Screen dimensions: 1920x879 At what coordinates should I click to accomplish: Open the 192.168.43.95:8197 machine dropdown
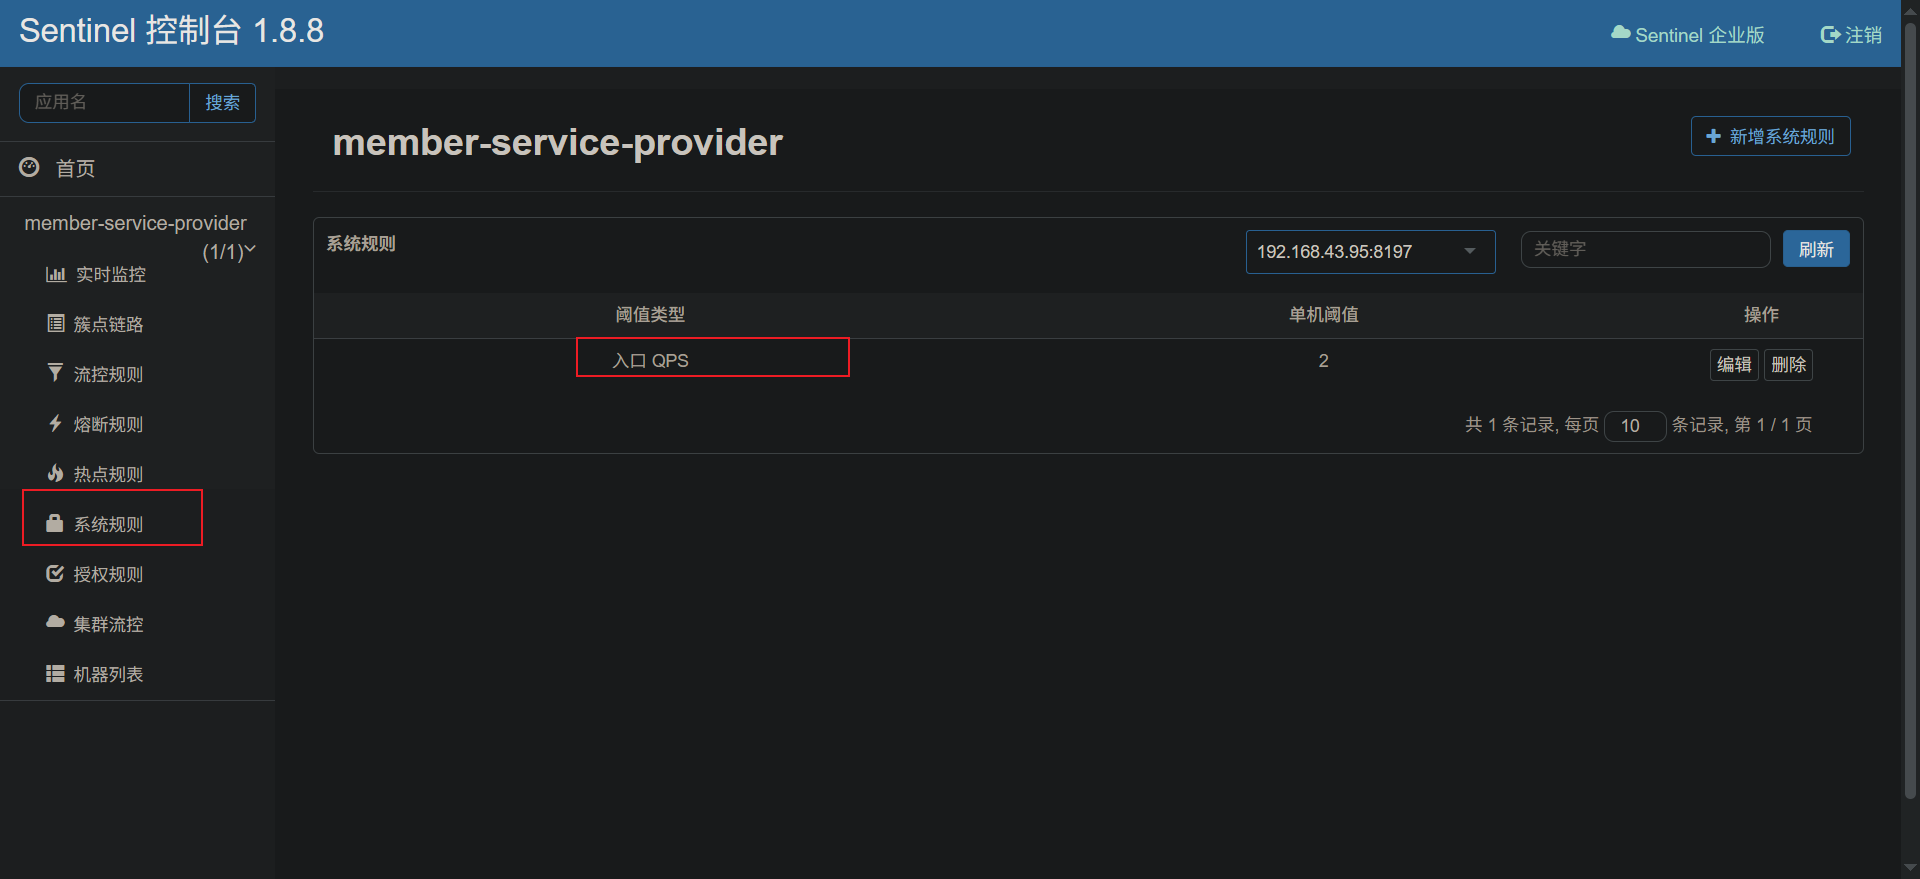[1369, 252]
